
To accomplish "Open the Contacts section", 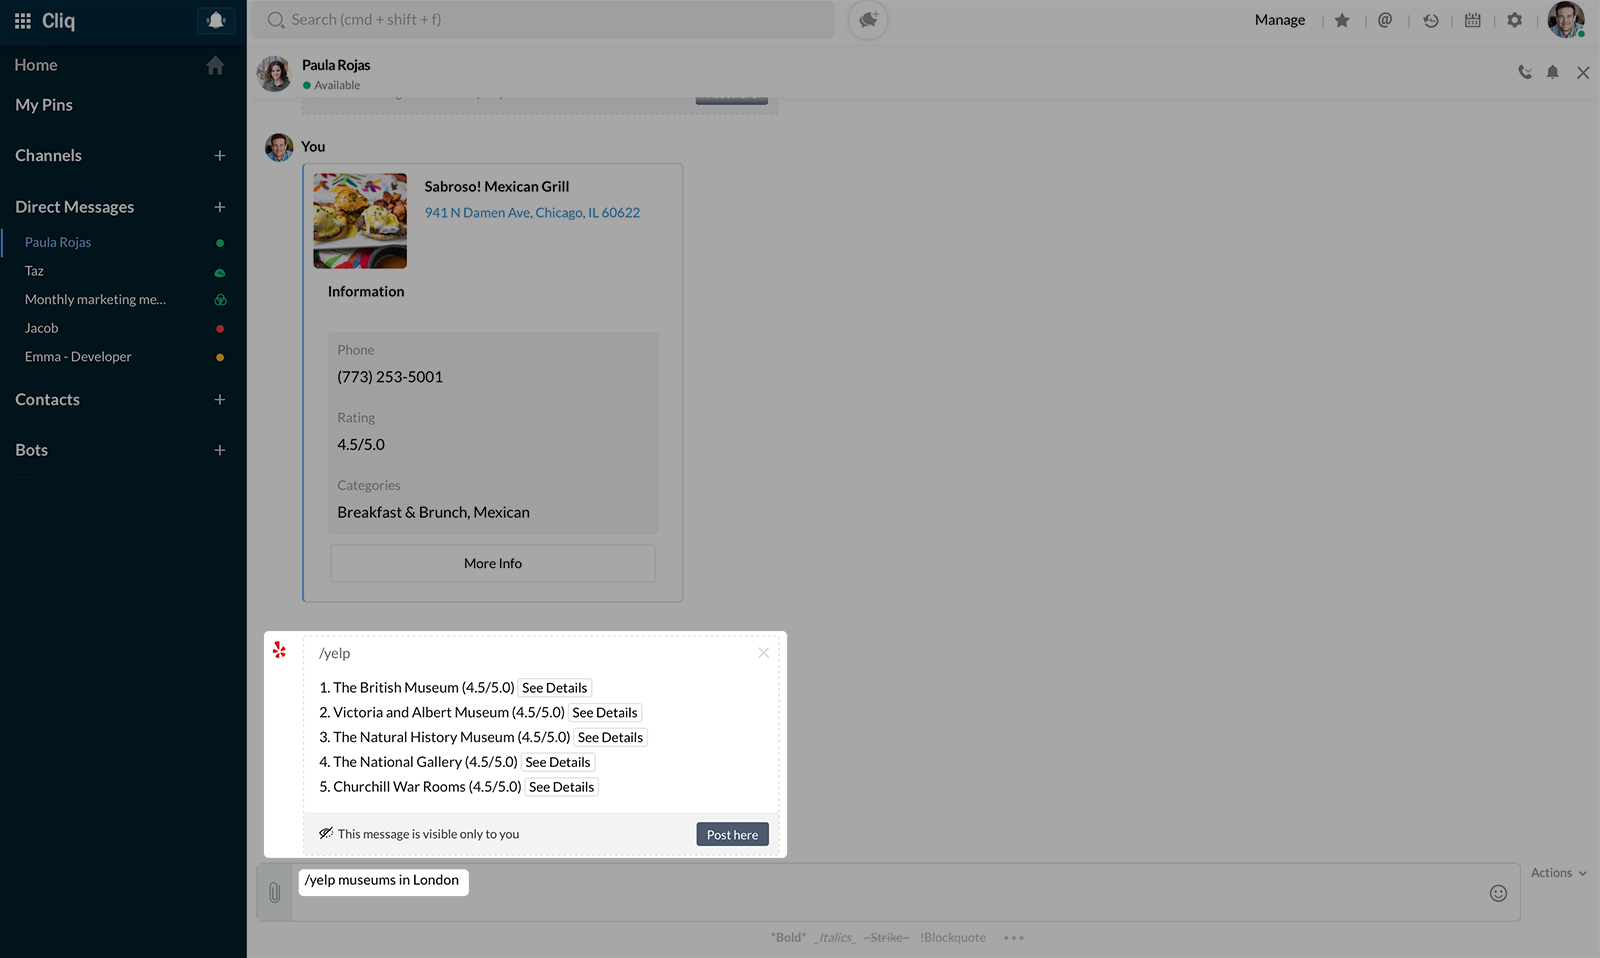I will click(47, 400).
